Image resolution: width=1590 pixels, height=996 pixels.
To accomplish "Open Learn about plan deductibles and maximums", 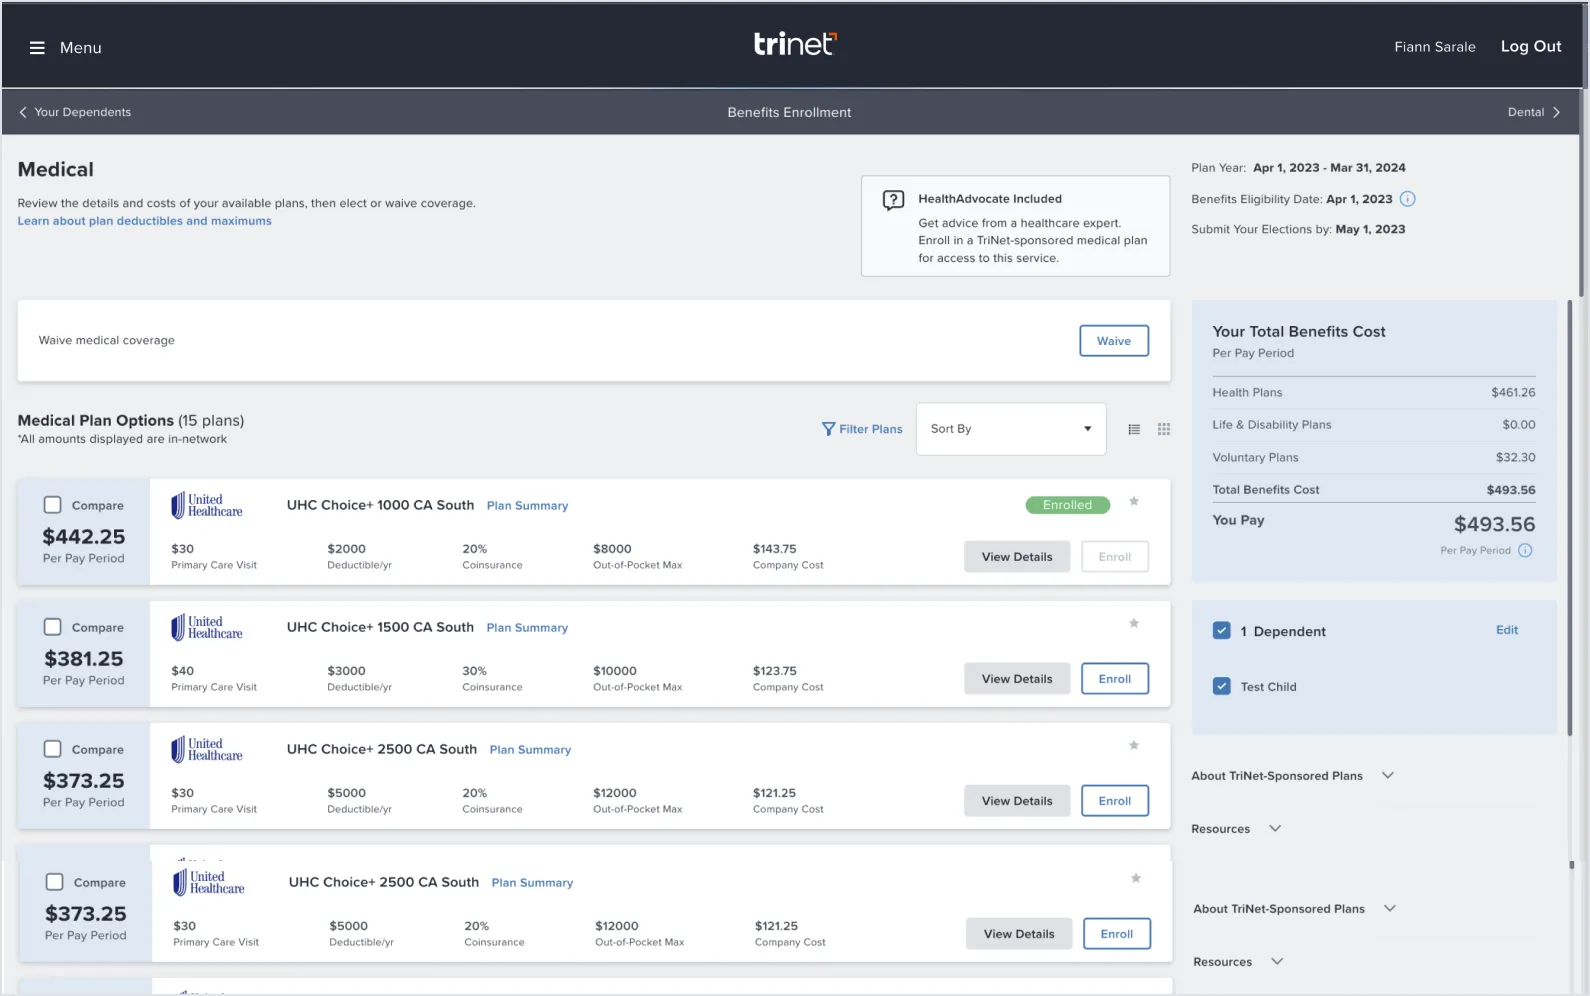I will tap(144, 221).
